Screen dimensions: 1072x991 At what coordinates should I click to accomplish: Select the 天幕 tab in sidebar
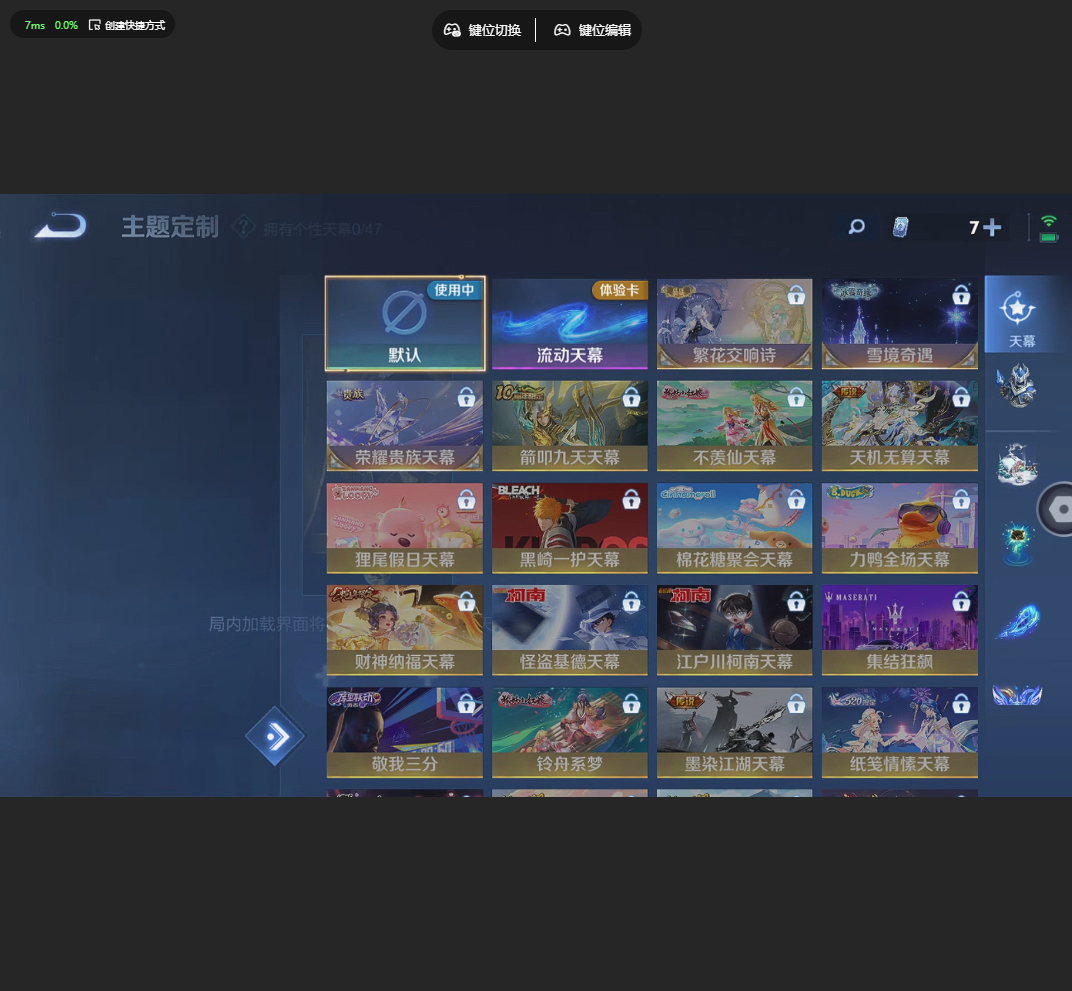tap(1022, 314)
